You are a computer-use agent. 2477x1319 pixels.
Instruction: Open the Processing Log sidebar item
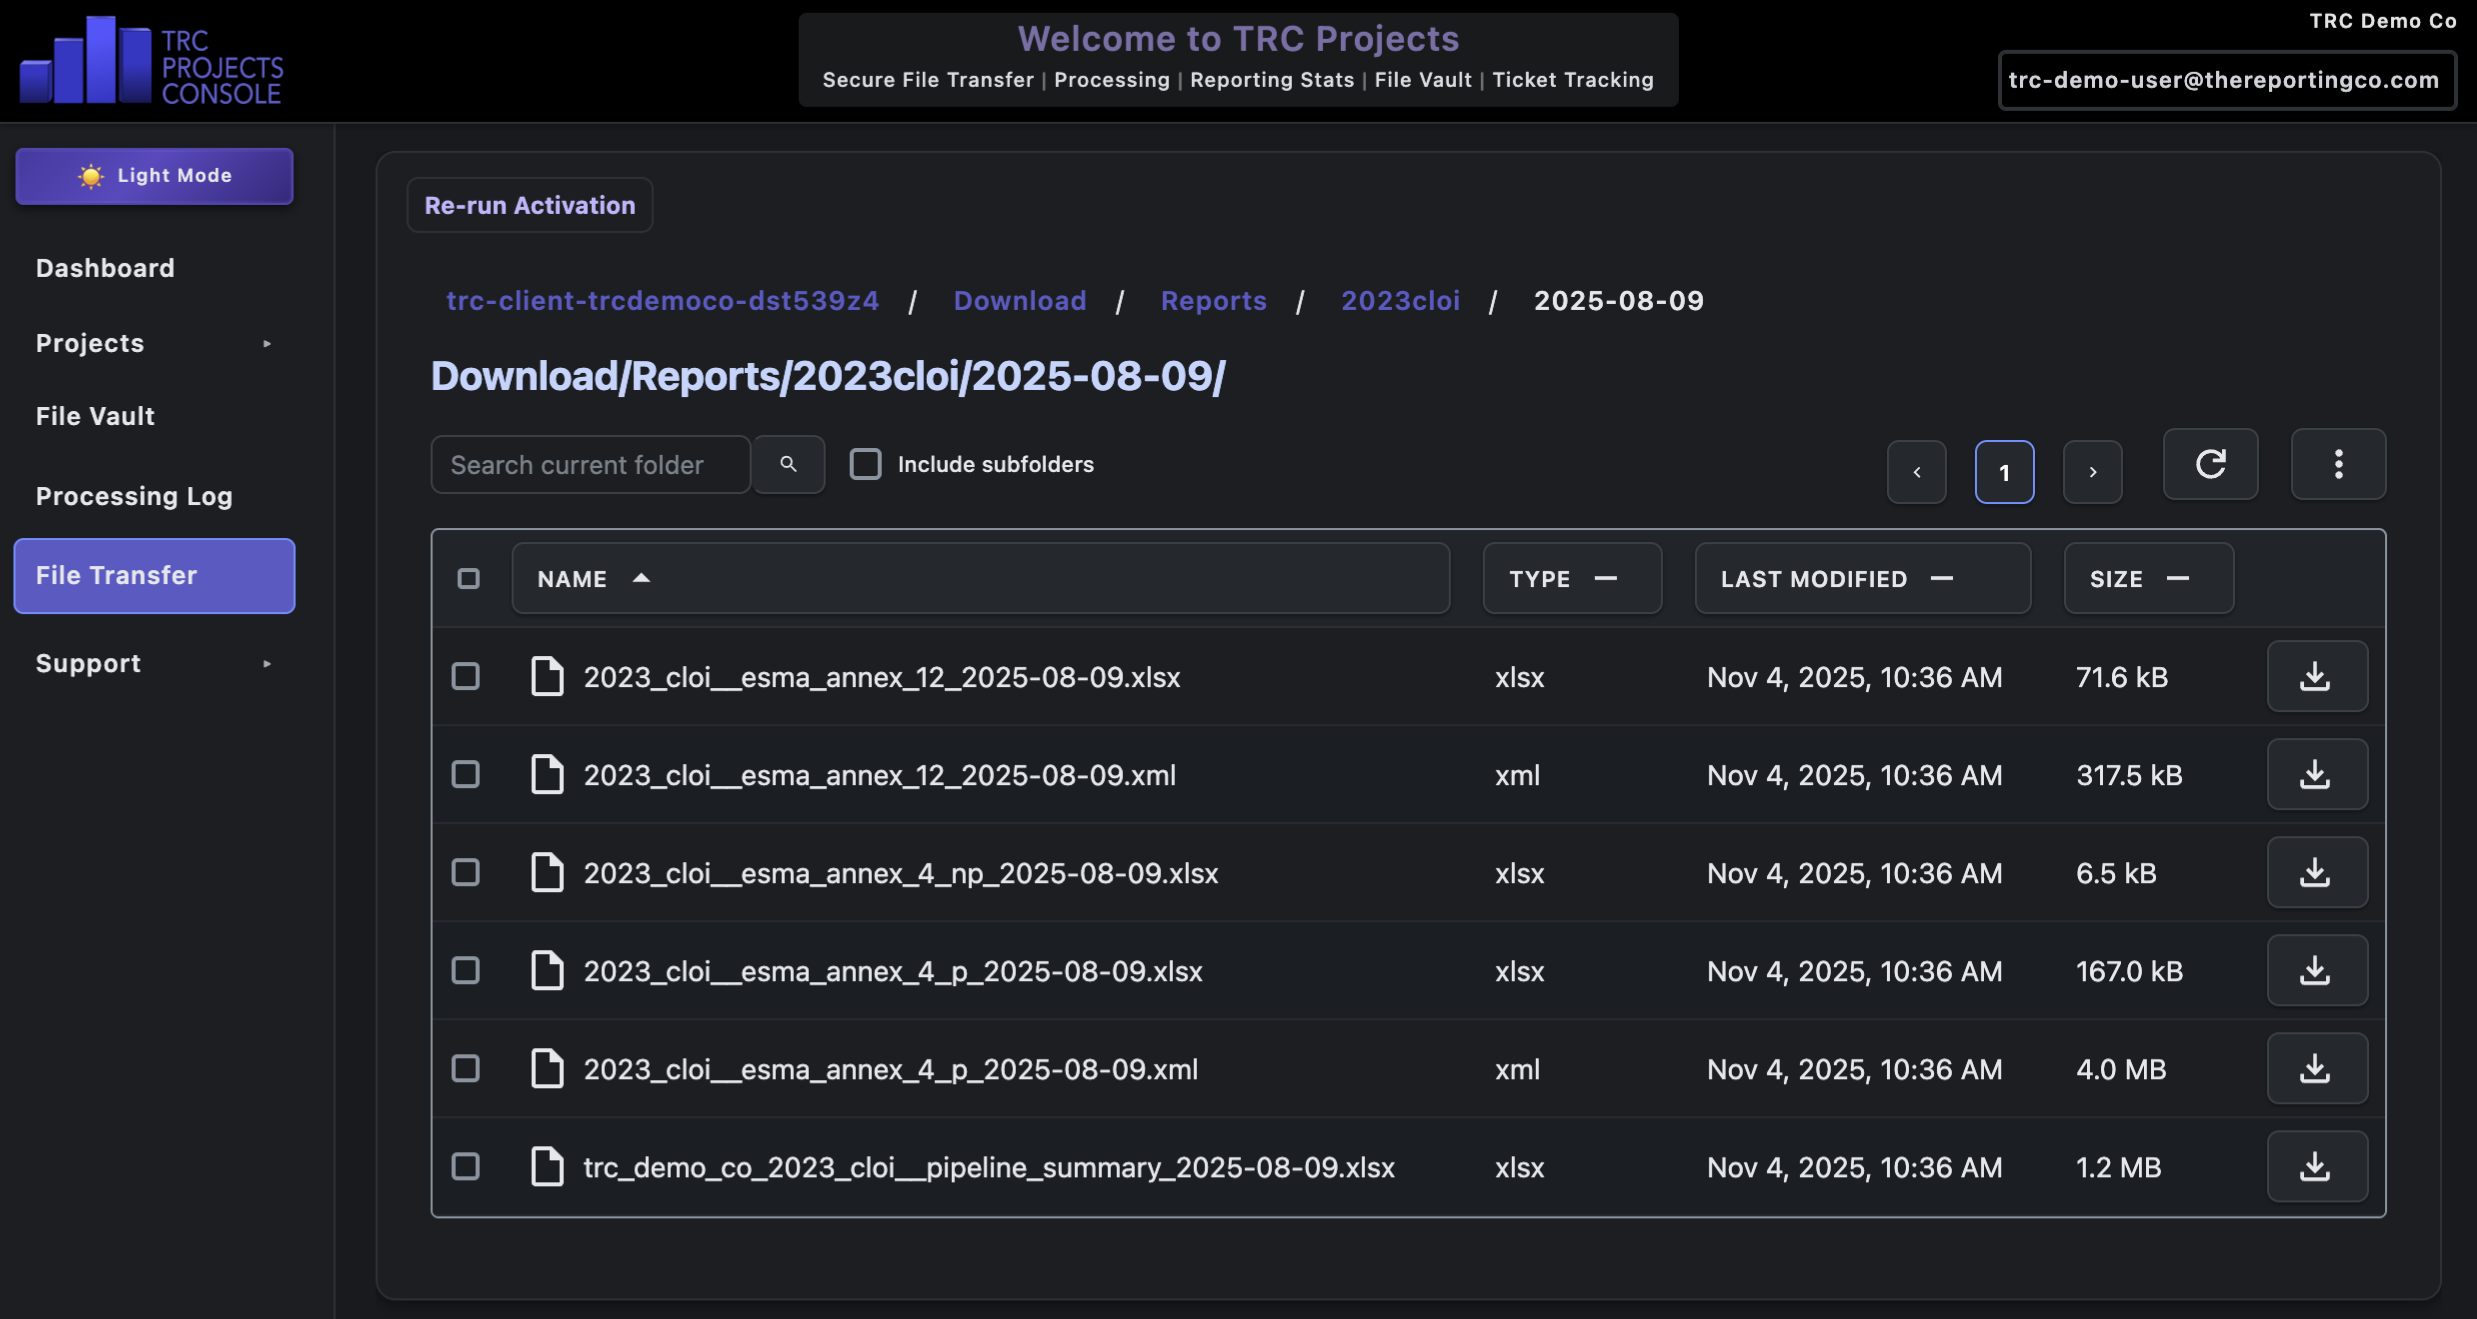click(x=134, y=496)
